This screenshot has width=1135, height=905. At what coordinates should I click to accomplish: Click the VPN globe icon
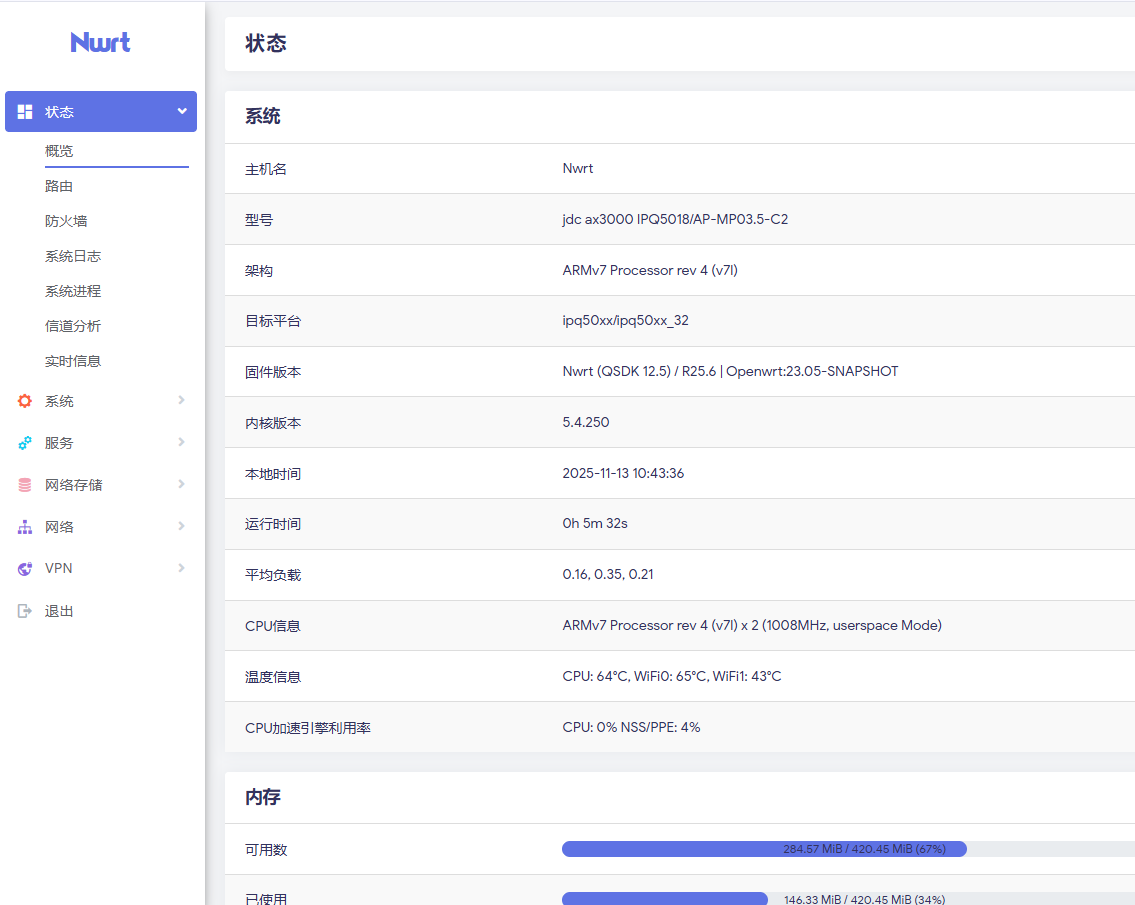25,569
